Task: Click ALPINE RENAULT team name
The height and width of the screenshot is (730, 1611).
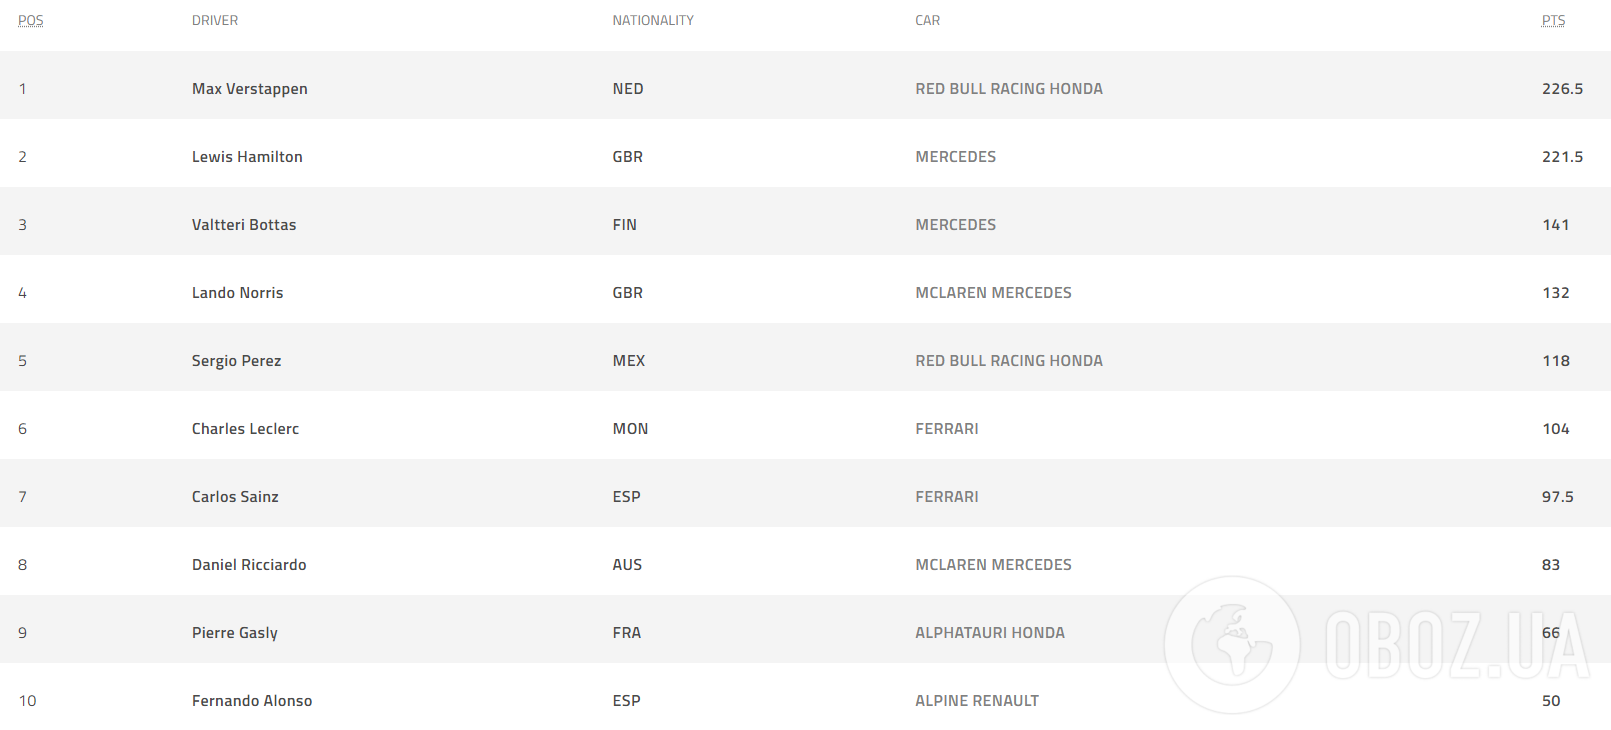Action: tap(977, 701)
